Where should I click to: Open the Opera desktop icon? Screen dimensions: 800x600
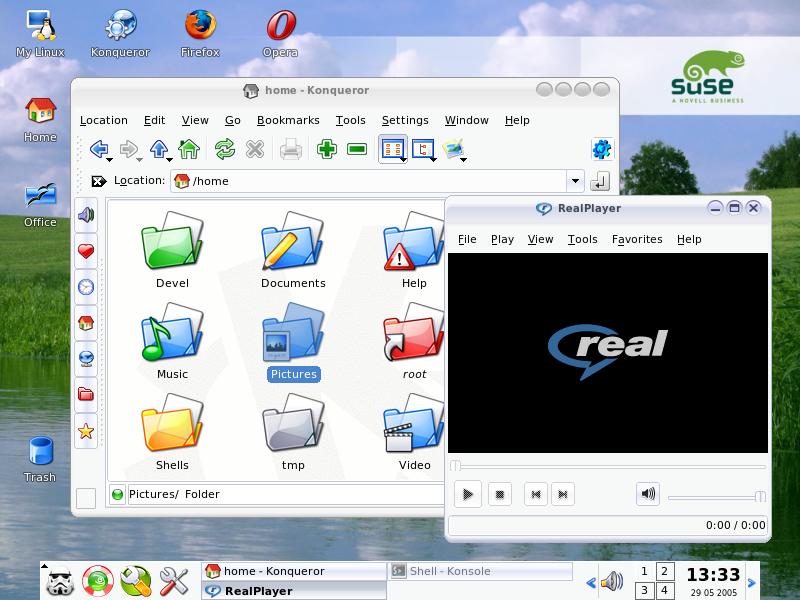click(281, 33)
